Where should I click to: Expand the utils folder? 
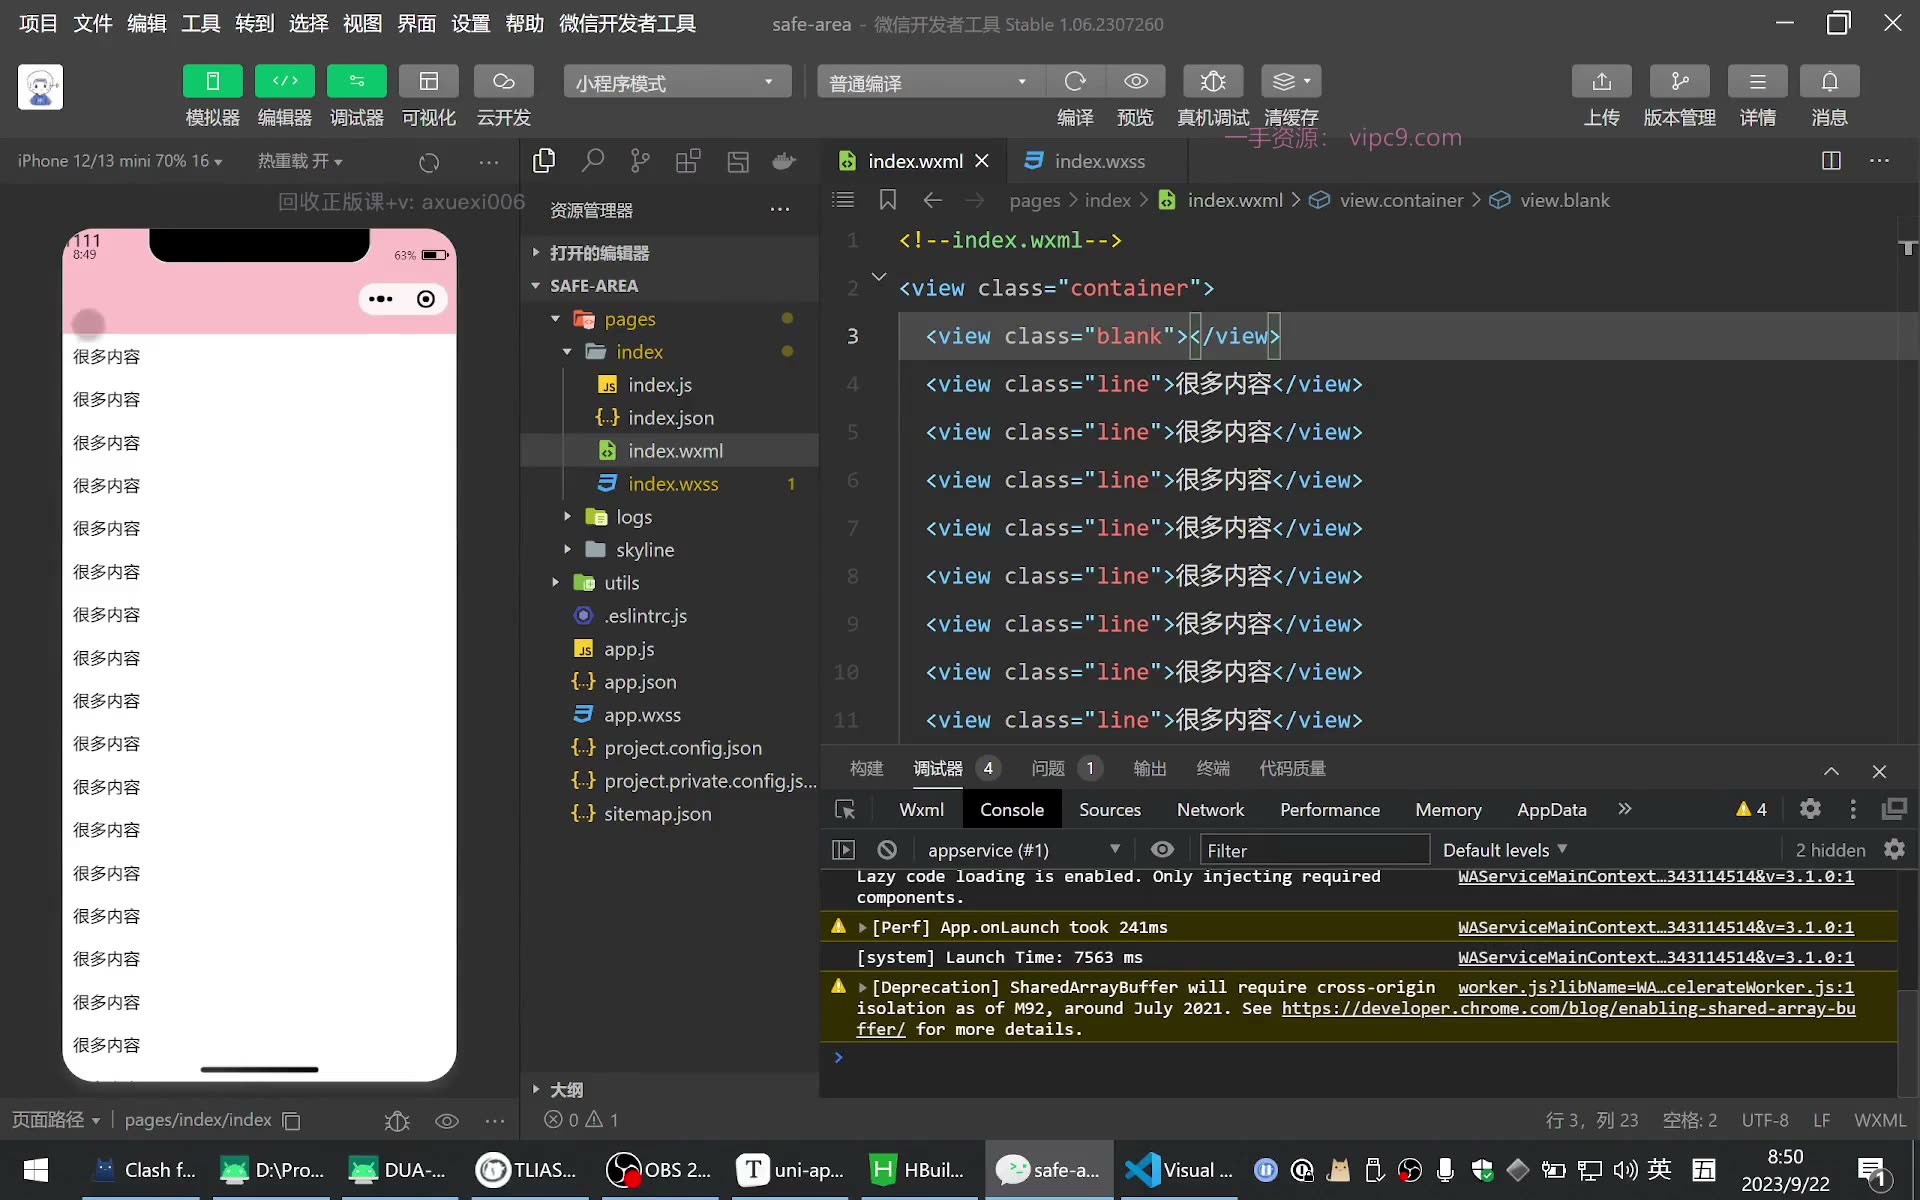pos(556,583)
